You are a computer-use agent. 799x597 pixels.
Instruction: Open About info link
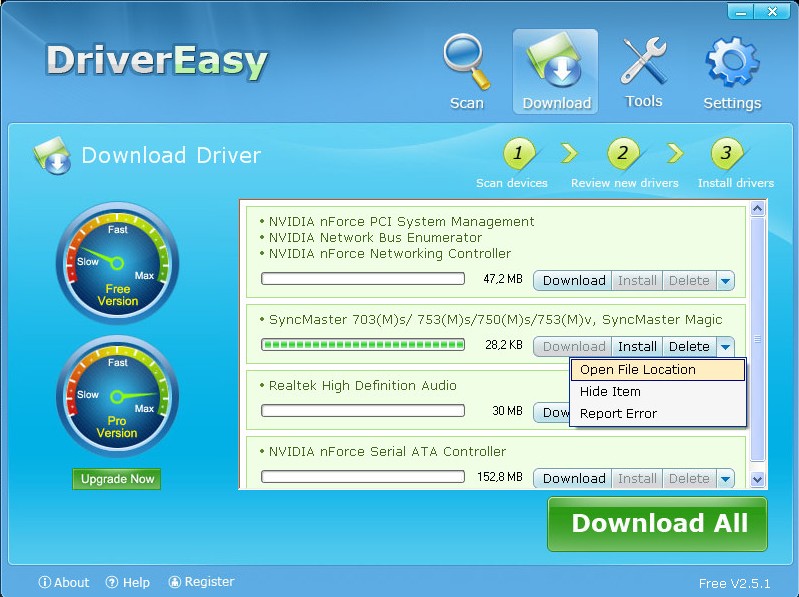point(64,582)
